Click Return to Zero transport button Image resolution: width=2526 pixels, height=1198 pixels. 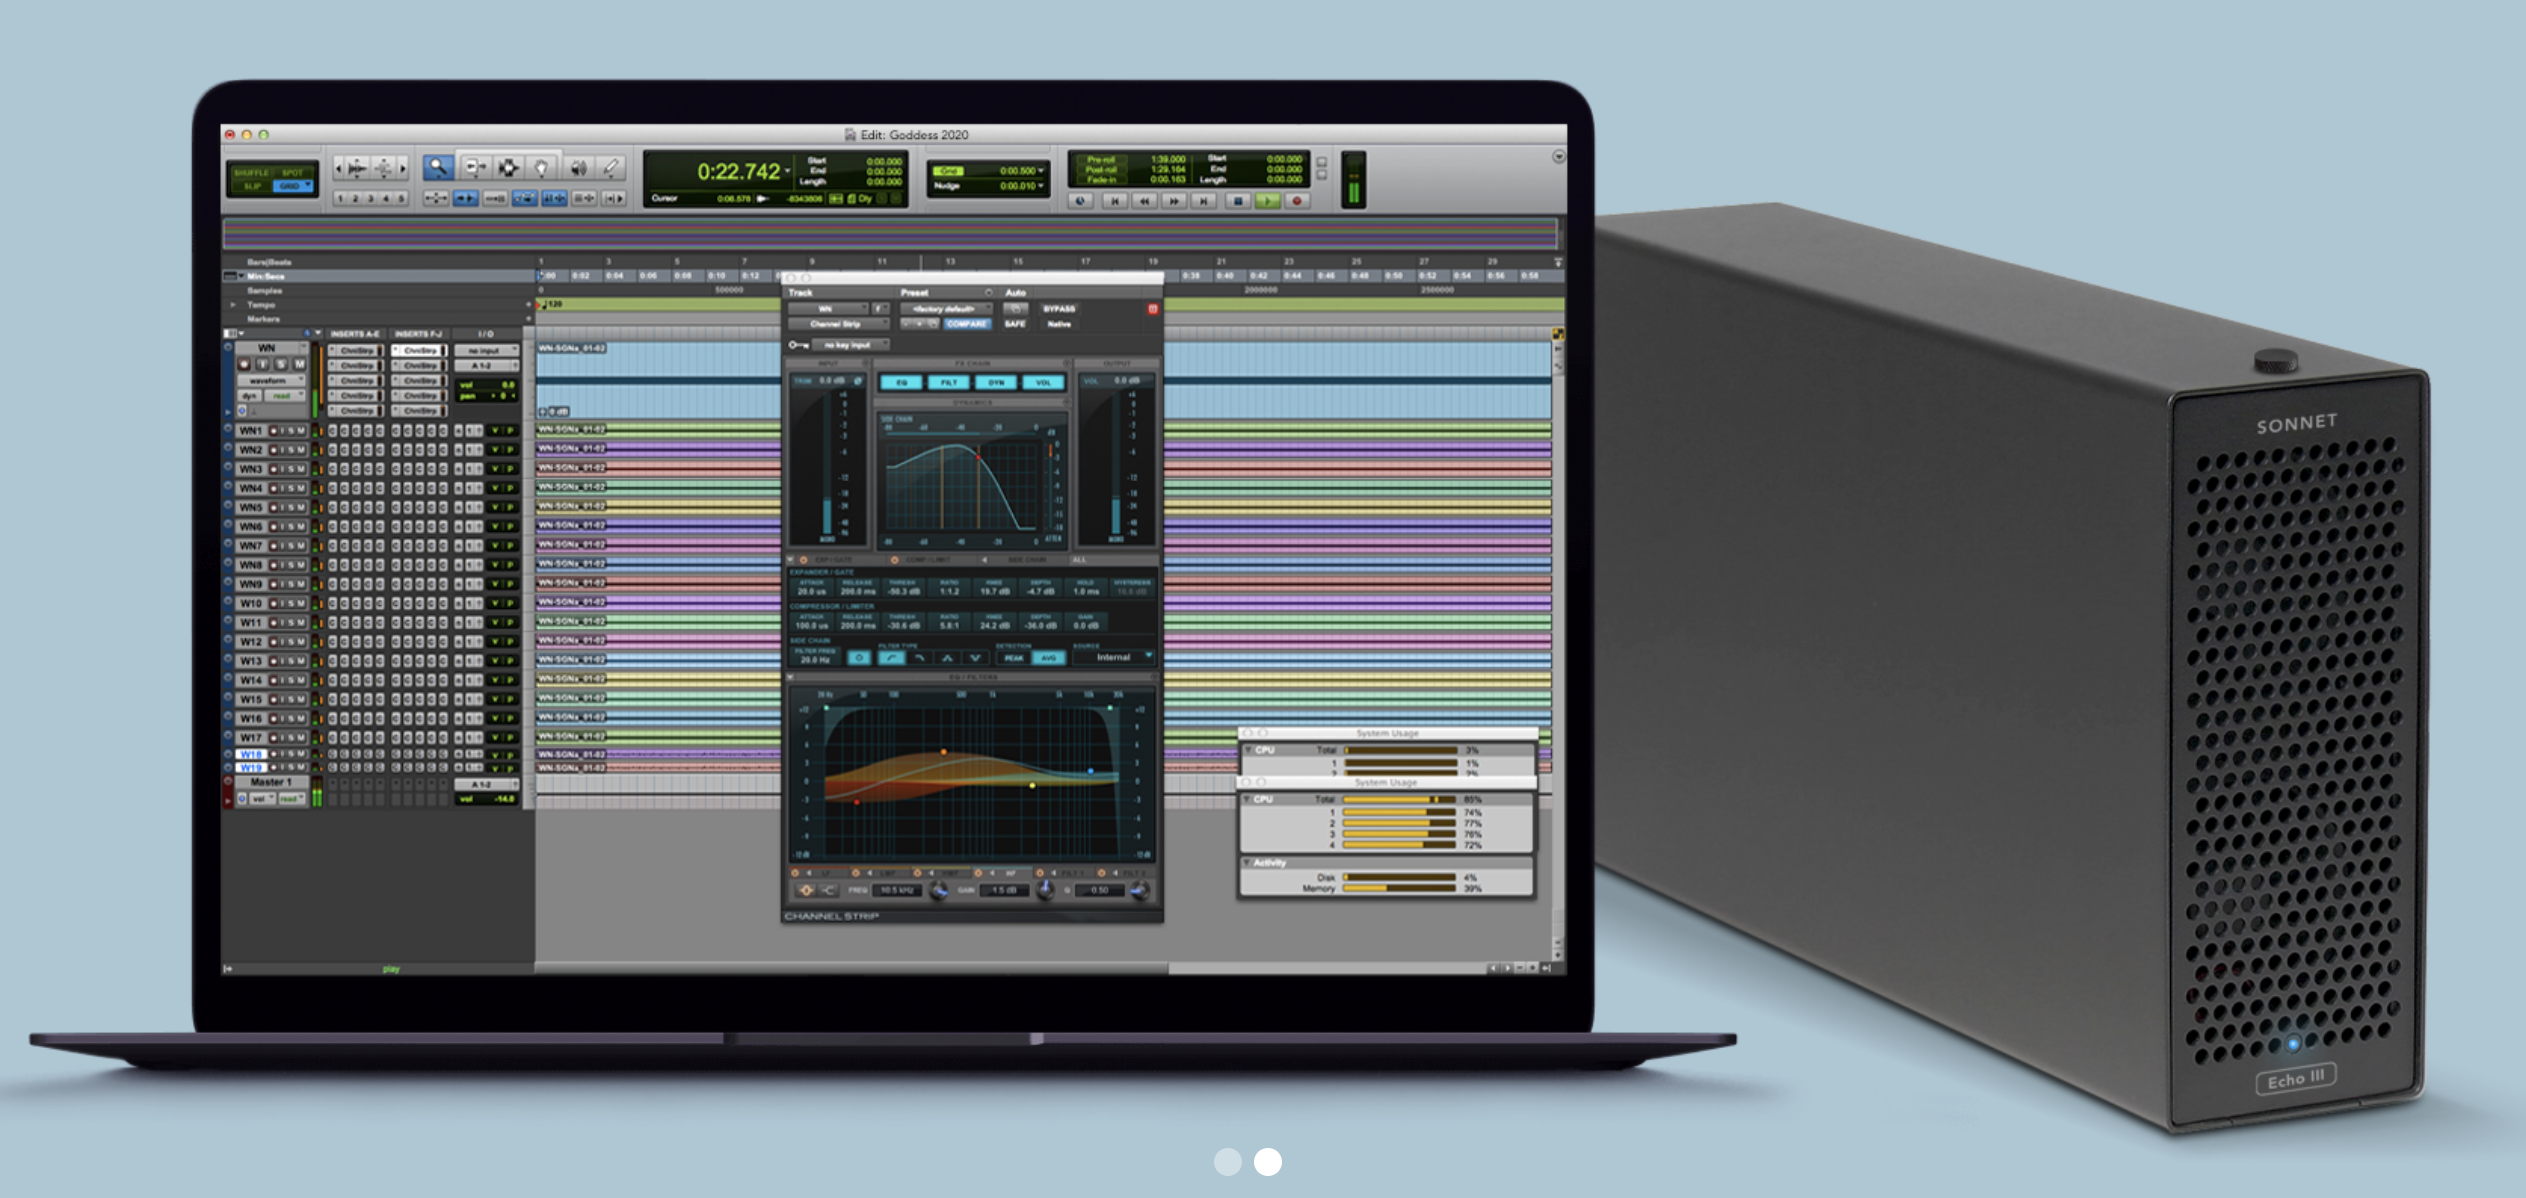click(x=1114, y=201)
